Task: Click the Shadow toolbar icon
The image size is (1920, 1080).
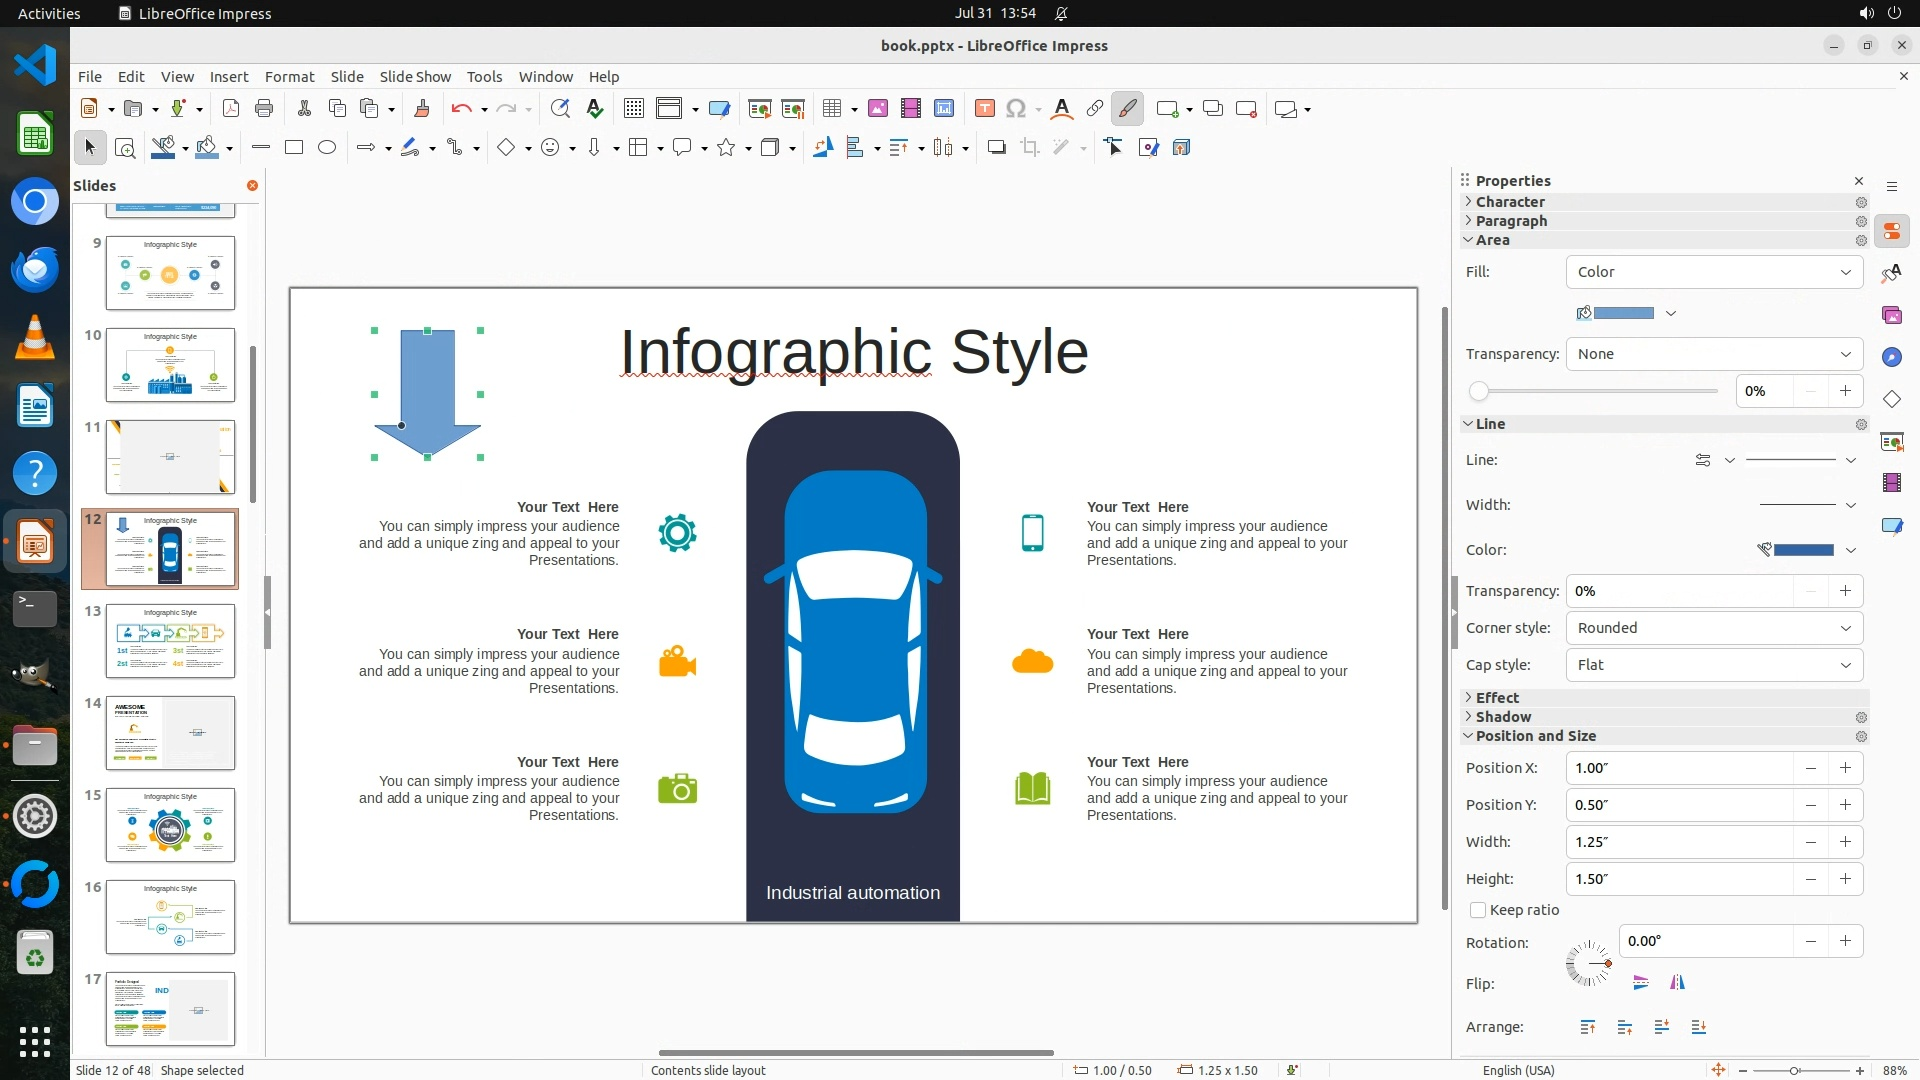Action: coord(996,148)
